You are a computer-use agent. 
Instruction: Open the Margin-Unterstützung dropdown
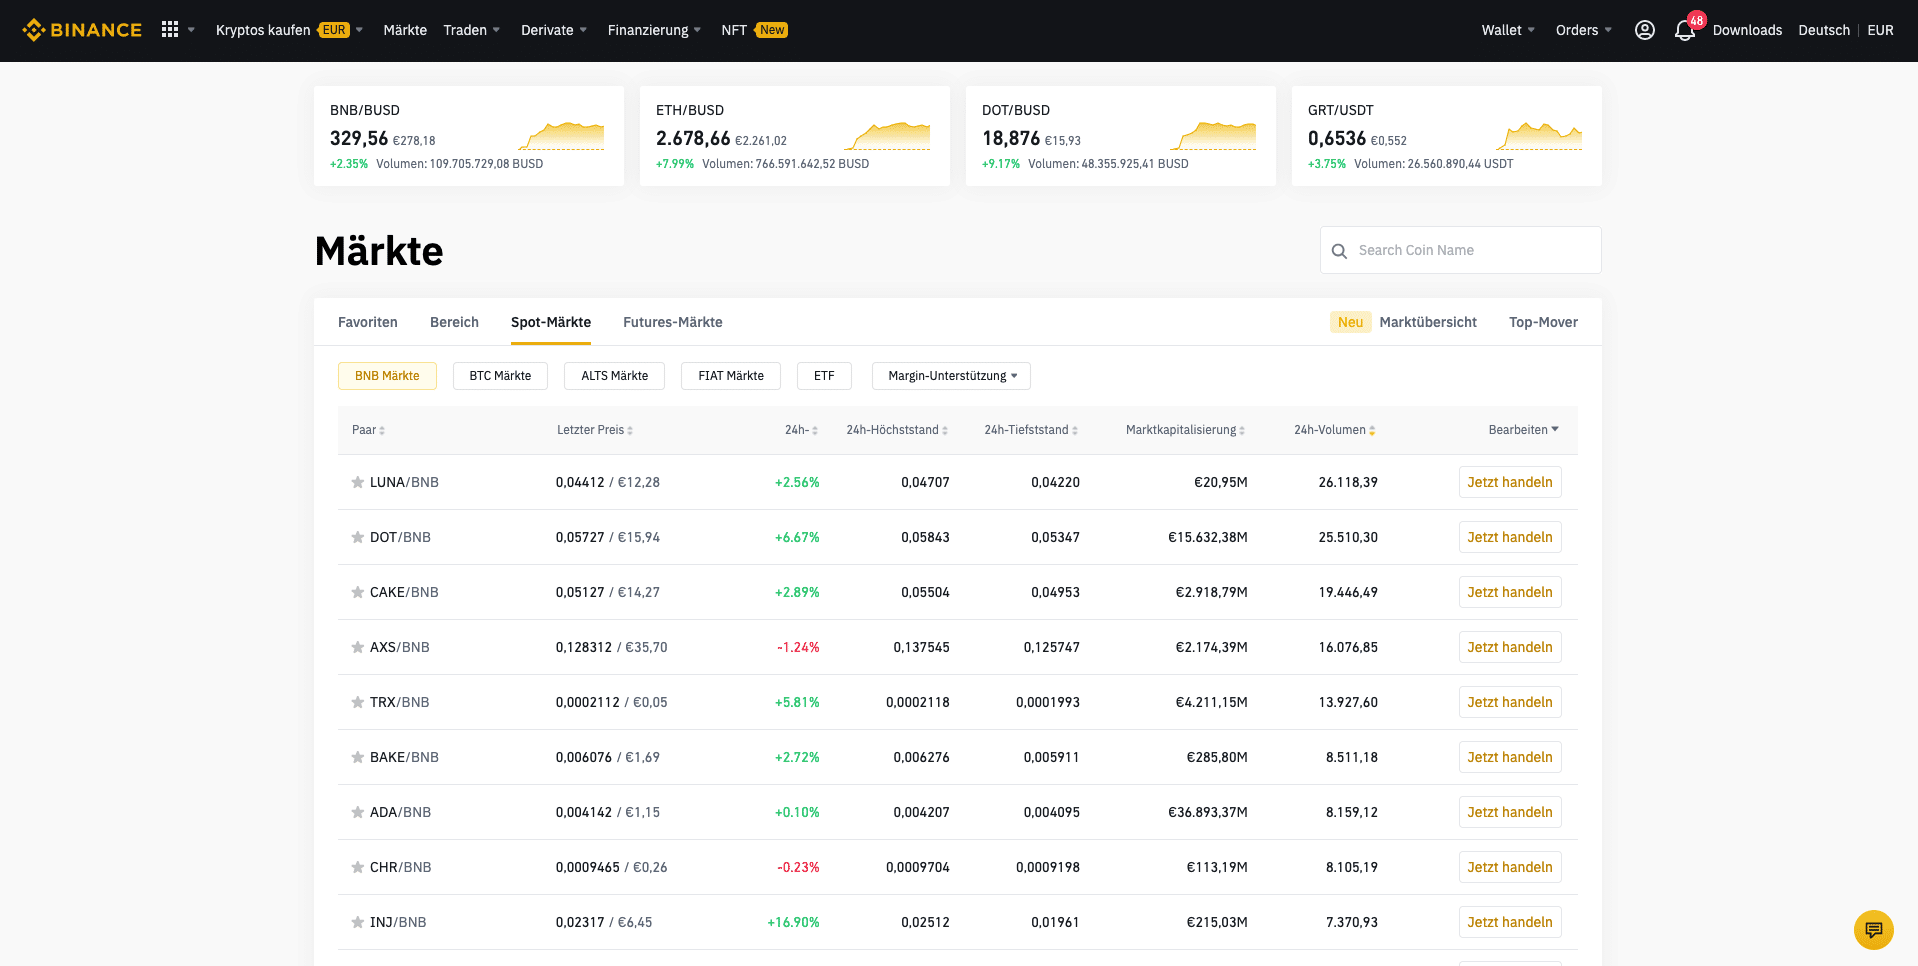pyautogui.click(x=951, y=376)
